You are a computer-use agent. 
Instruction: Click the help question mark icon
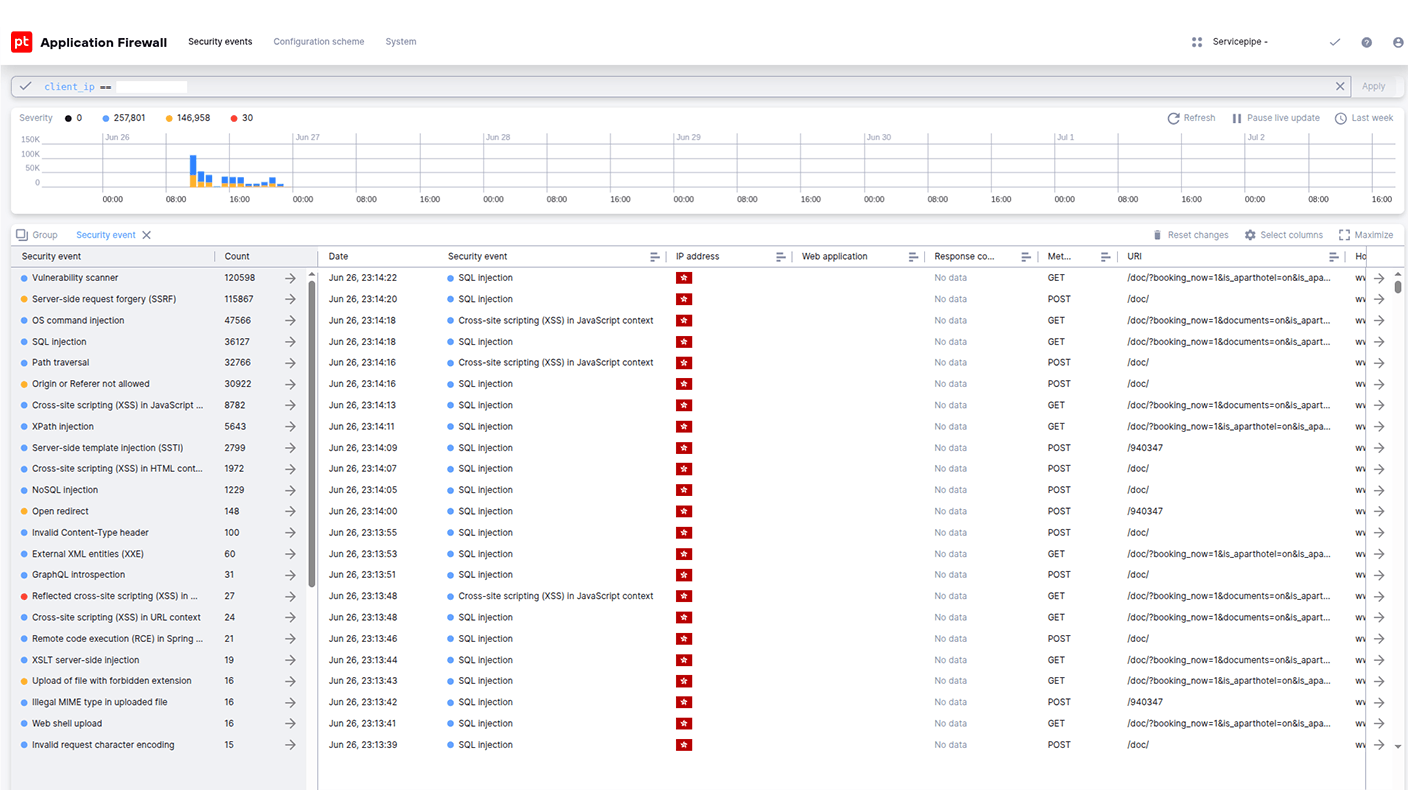[x=1366, y=42]
